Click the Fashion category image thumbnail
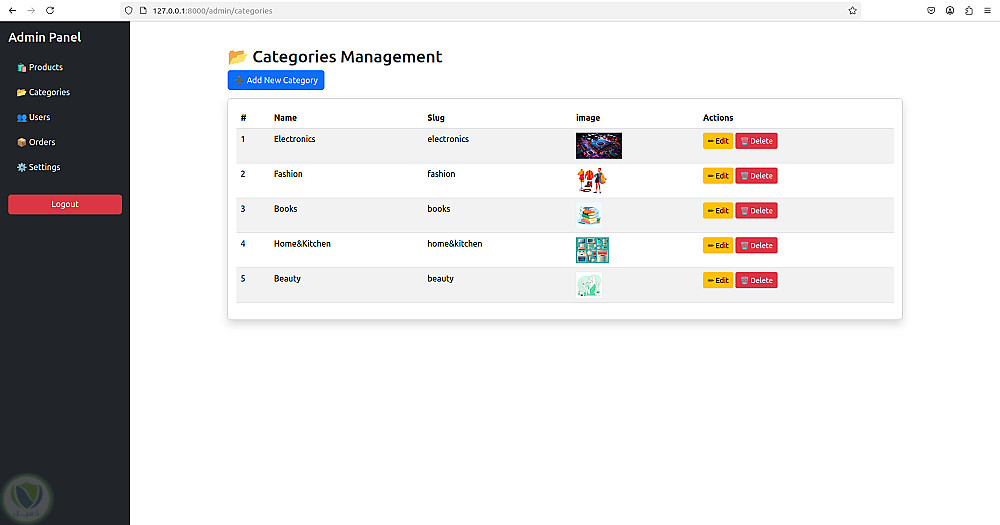1000x525 pixels. [x=591, y=180]
